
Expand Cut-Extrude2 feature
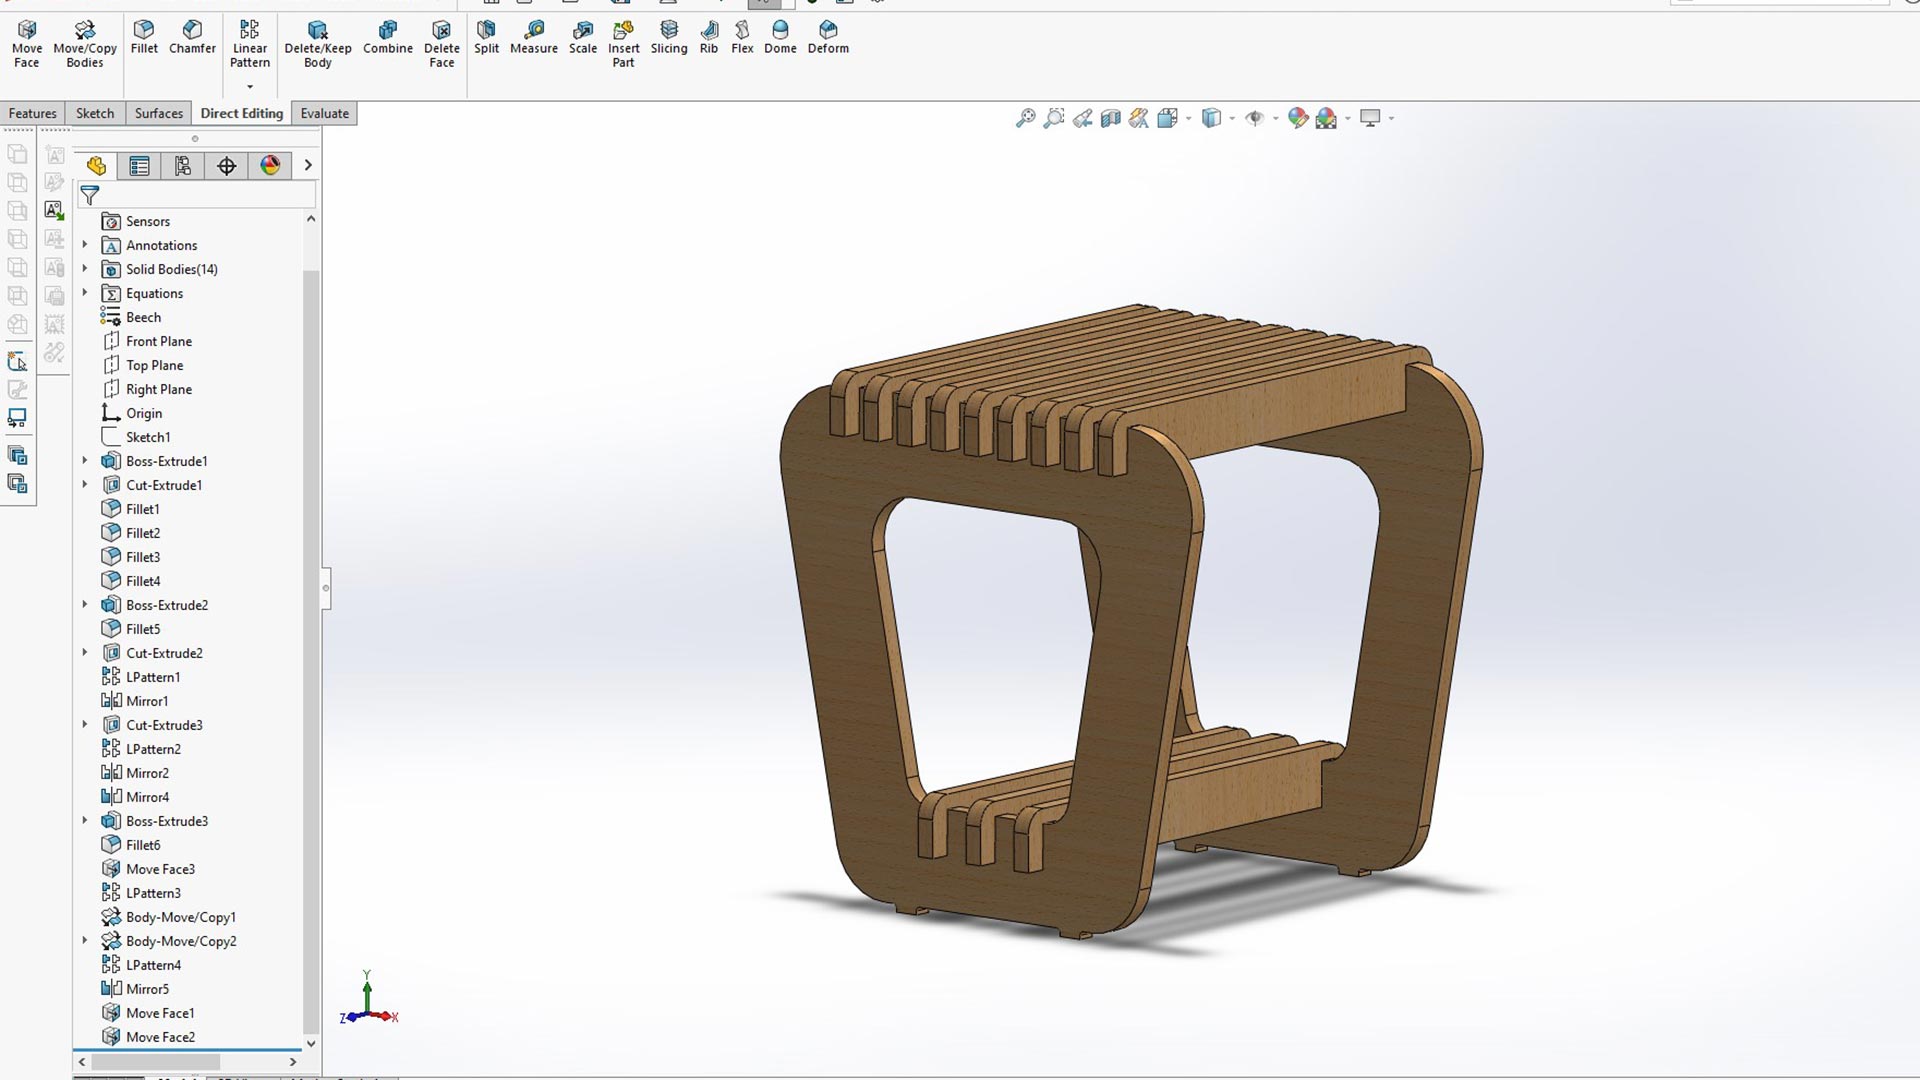pos(85,653)
